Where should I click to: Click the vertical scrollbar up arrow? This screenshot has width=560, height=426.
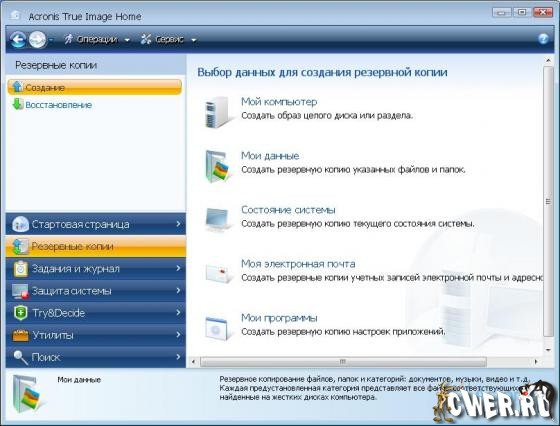pyautogui.click(x=548, y=61)
